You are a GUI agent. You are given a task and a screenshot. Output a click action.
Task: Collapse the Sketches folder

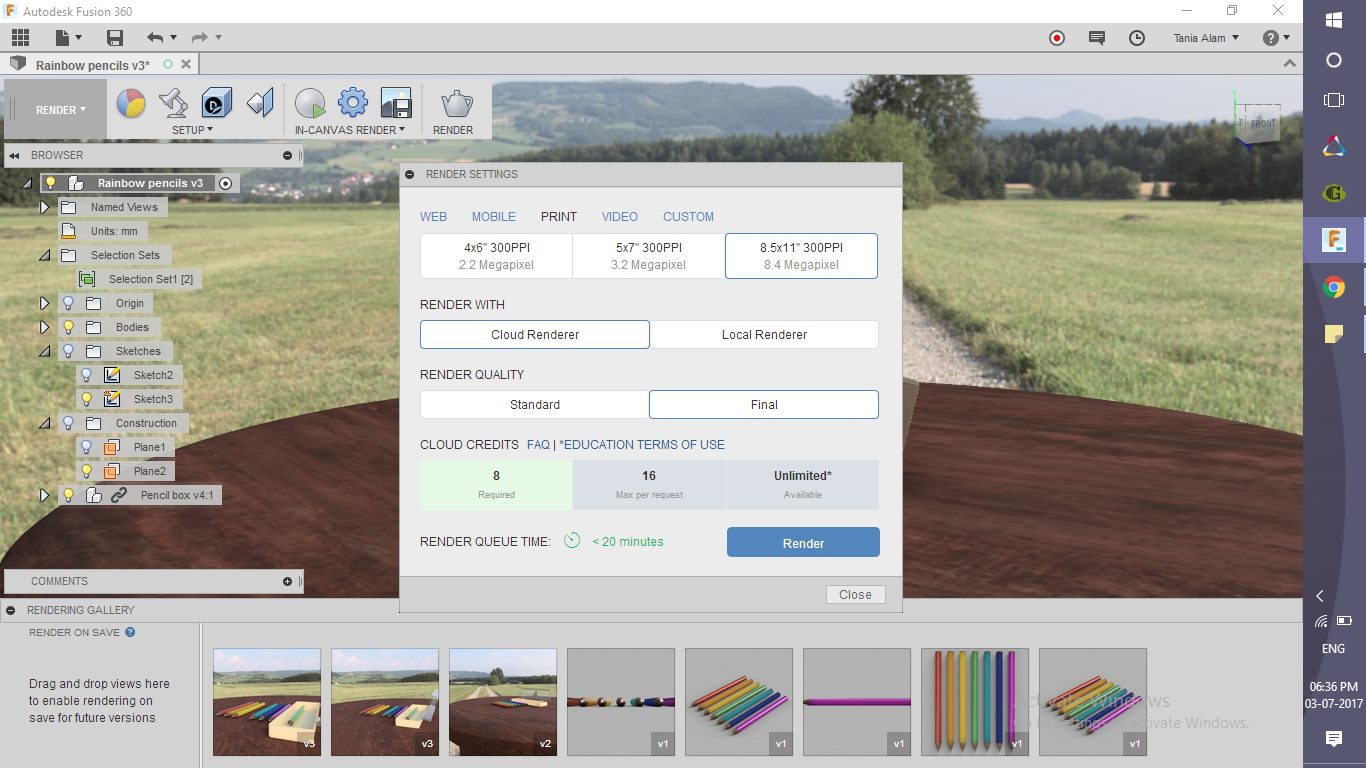(45, 351)
